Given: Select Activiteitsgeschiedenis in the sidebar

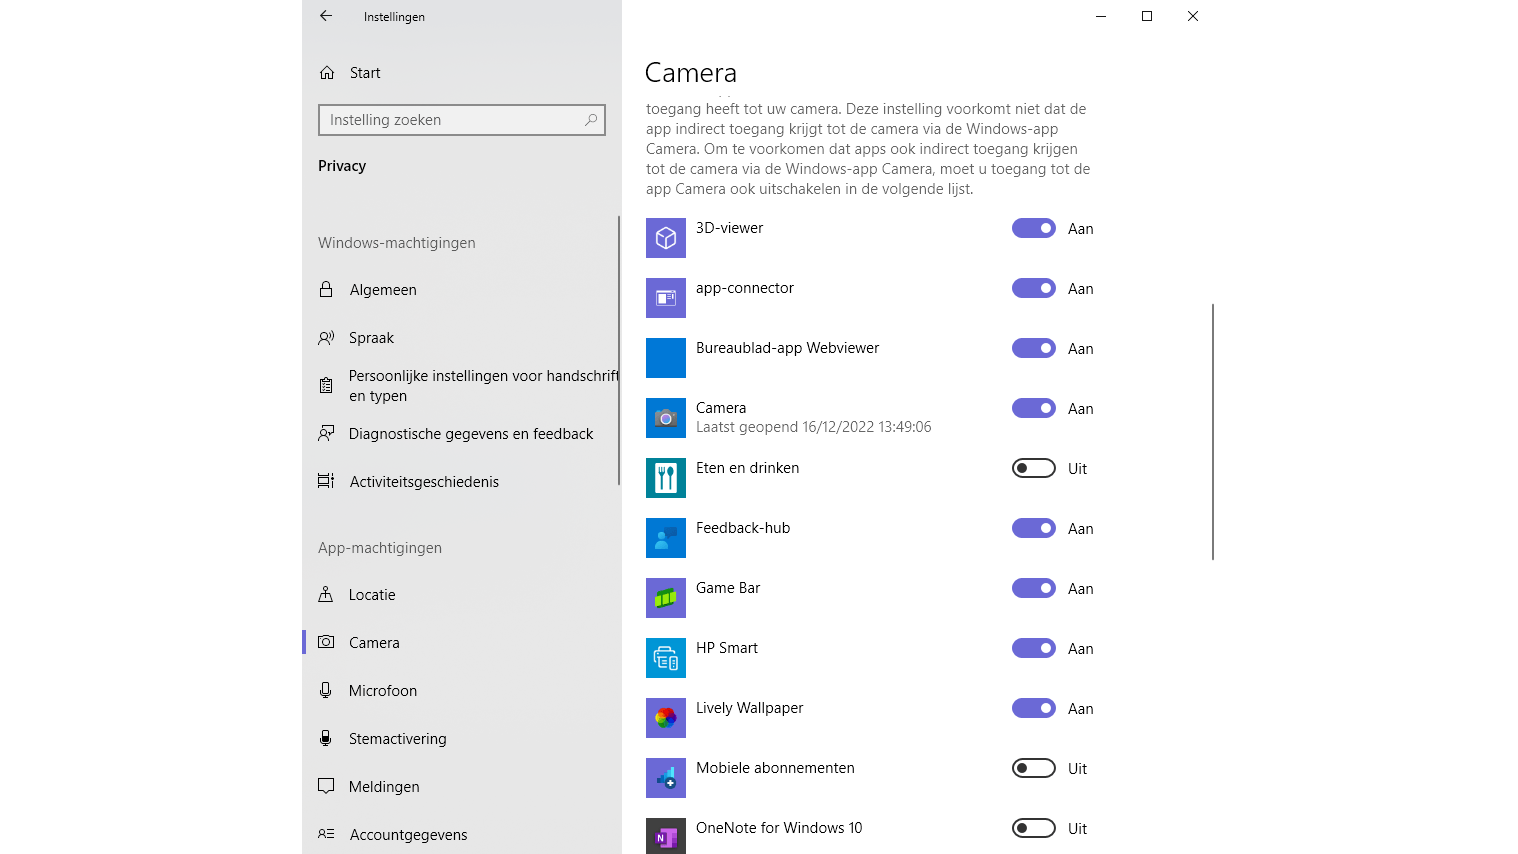Looking at the screenshot, I should click(424, 482).
